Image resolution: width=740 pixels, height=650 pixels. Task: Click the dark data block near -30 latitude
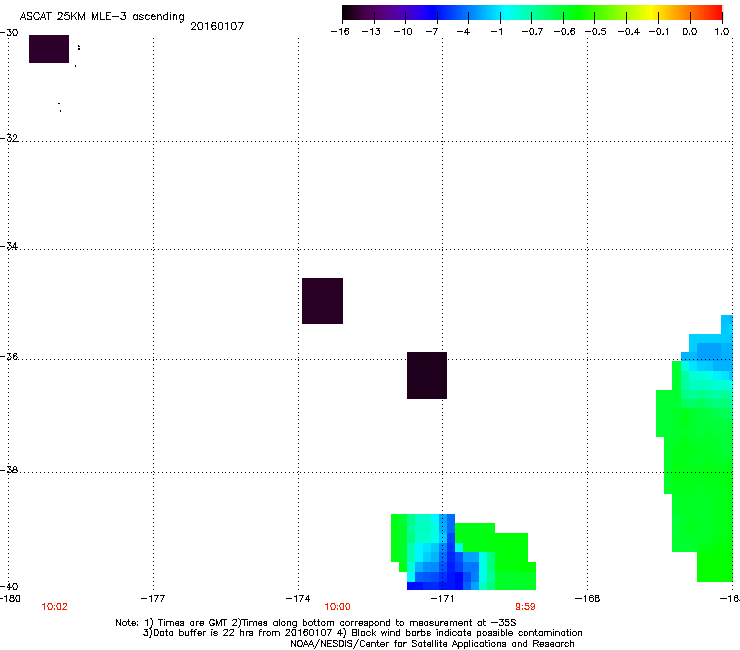(49, 49)
